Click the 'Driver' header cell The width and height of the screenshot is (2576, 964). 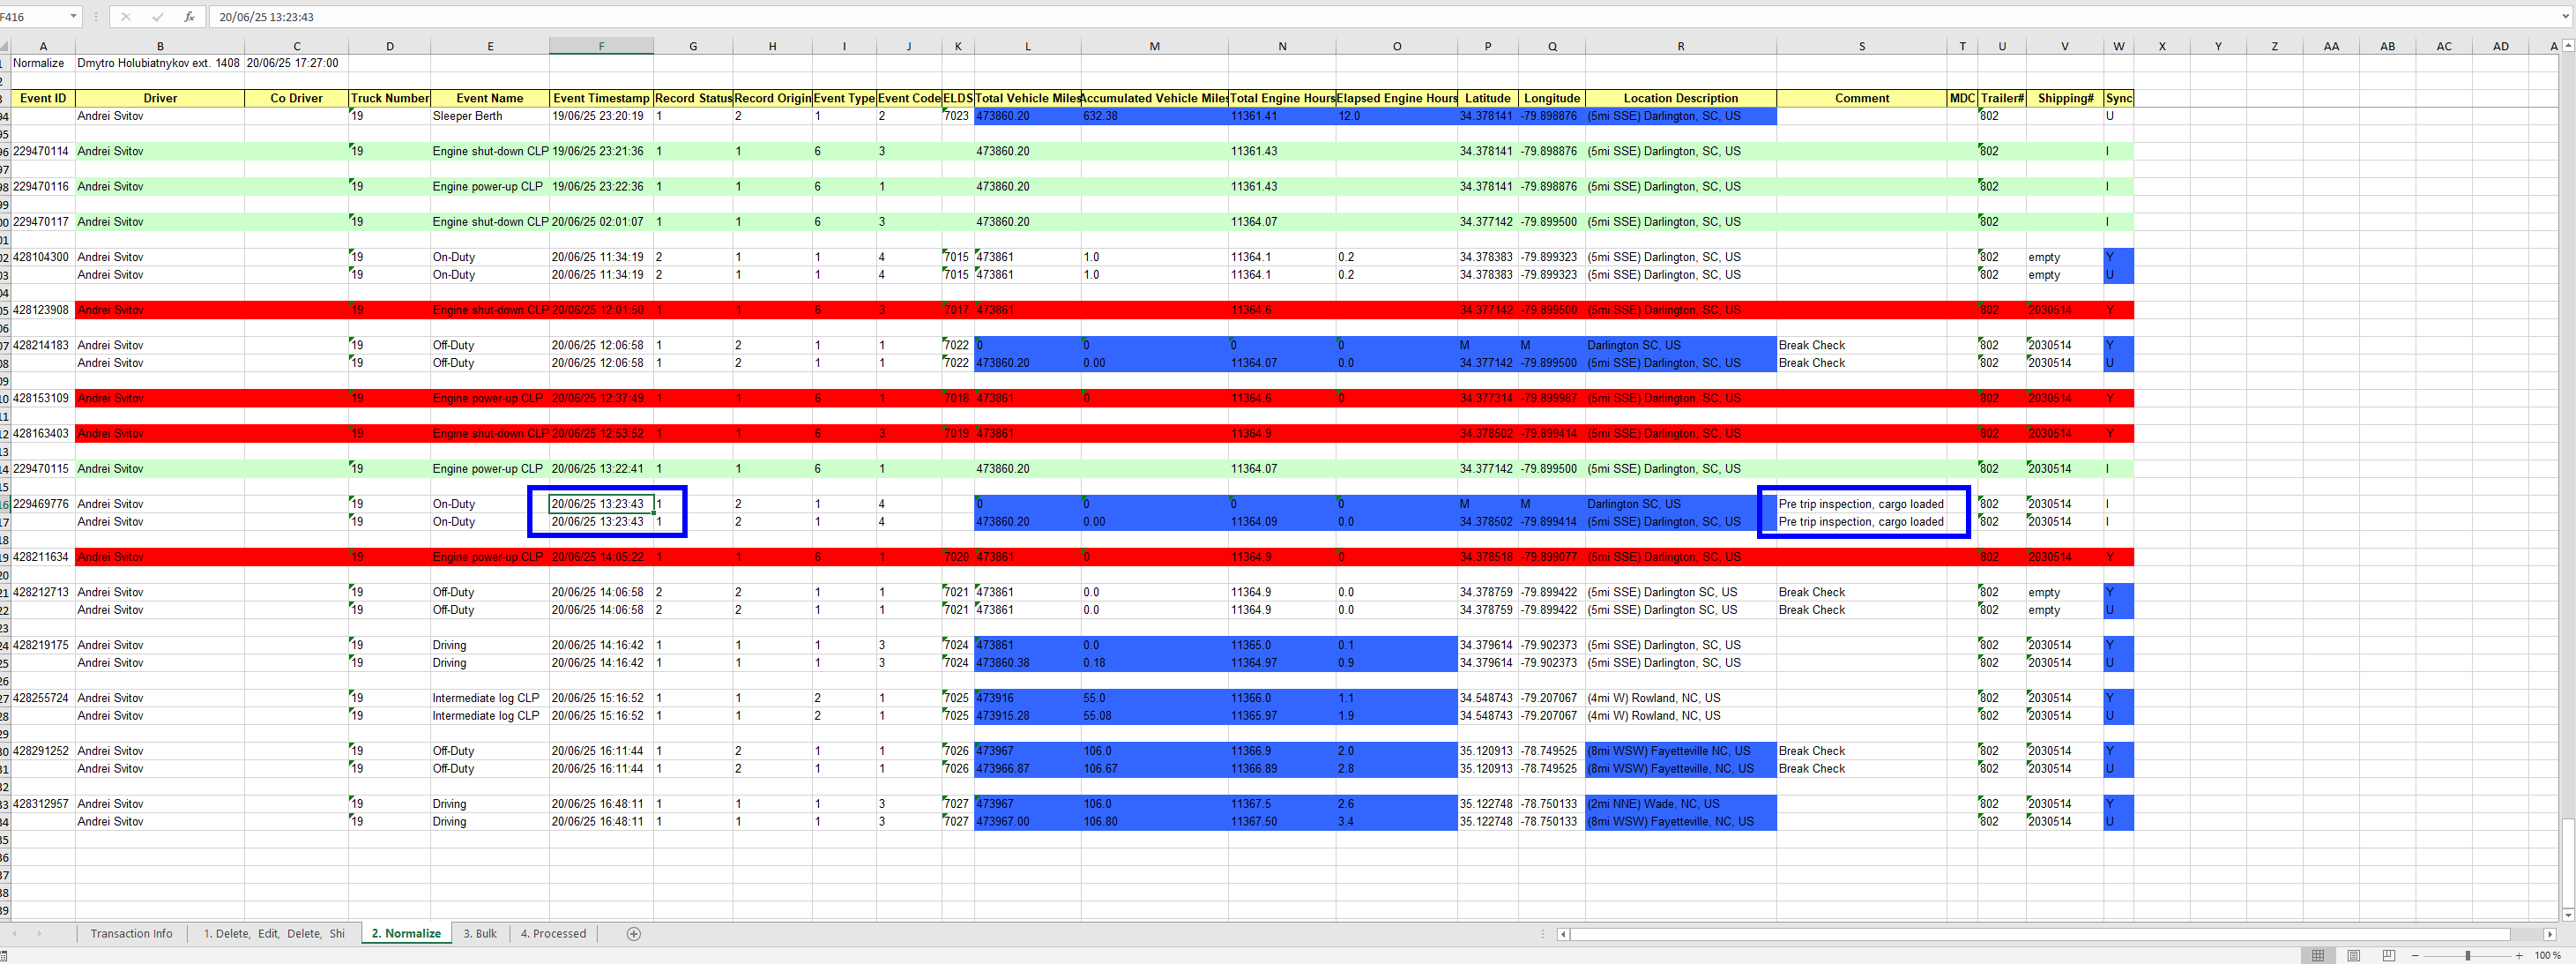click(x=160, y=98)
